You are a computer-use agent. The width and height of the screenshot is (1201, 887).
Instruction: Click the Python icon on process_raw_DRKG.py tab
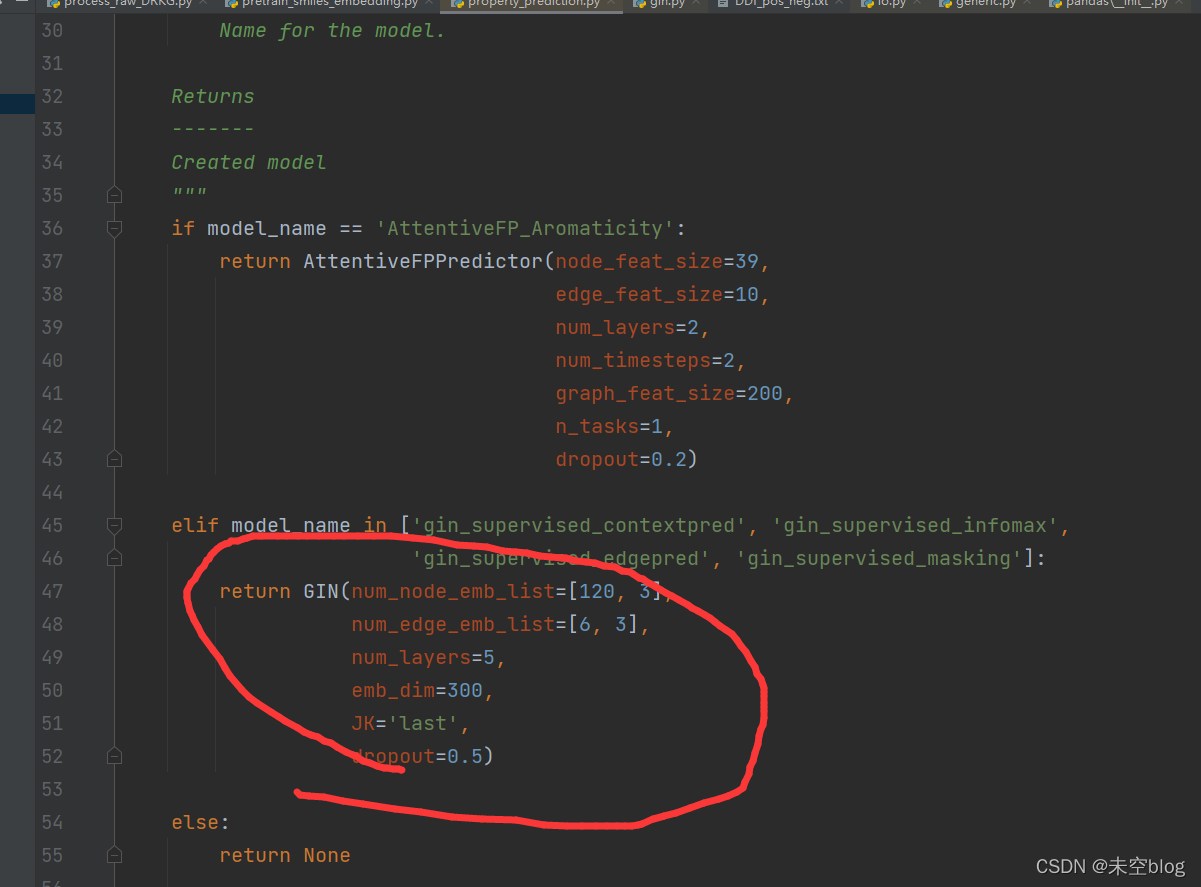[x=55, y=4]
